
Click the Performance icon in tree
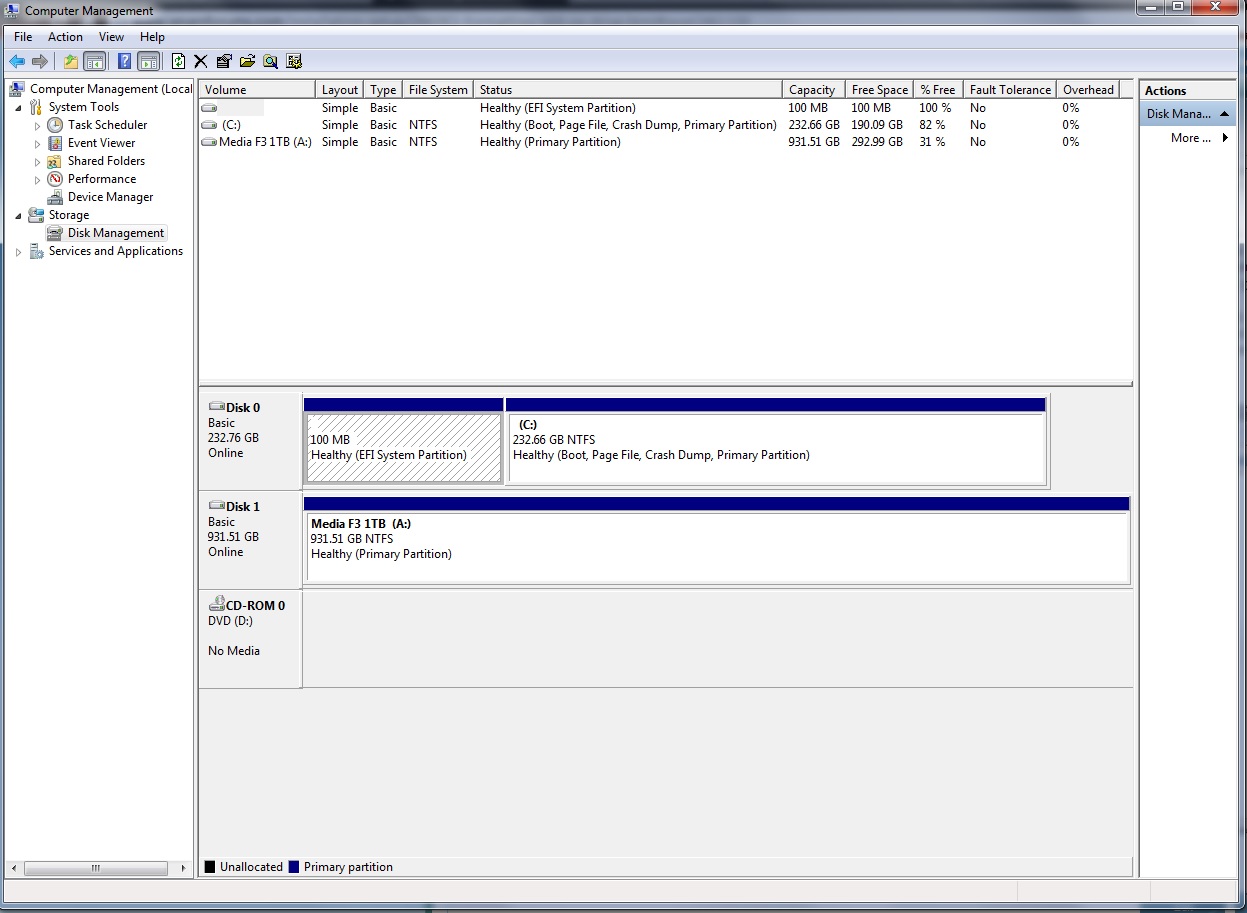pyautogui.click(x=55, y=179)
